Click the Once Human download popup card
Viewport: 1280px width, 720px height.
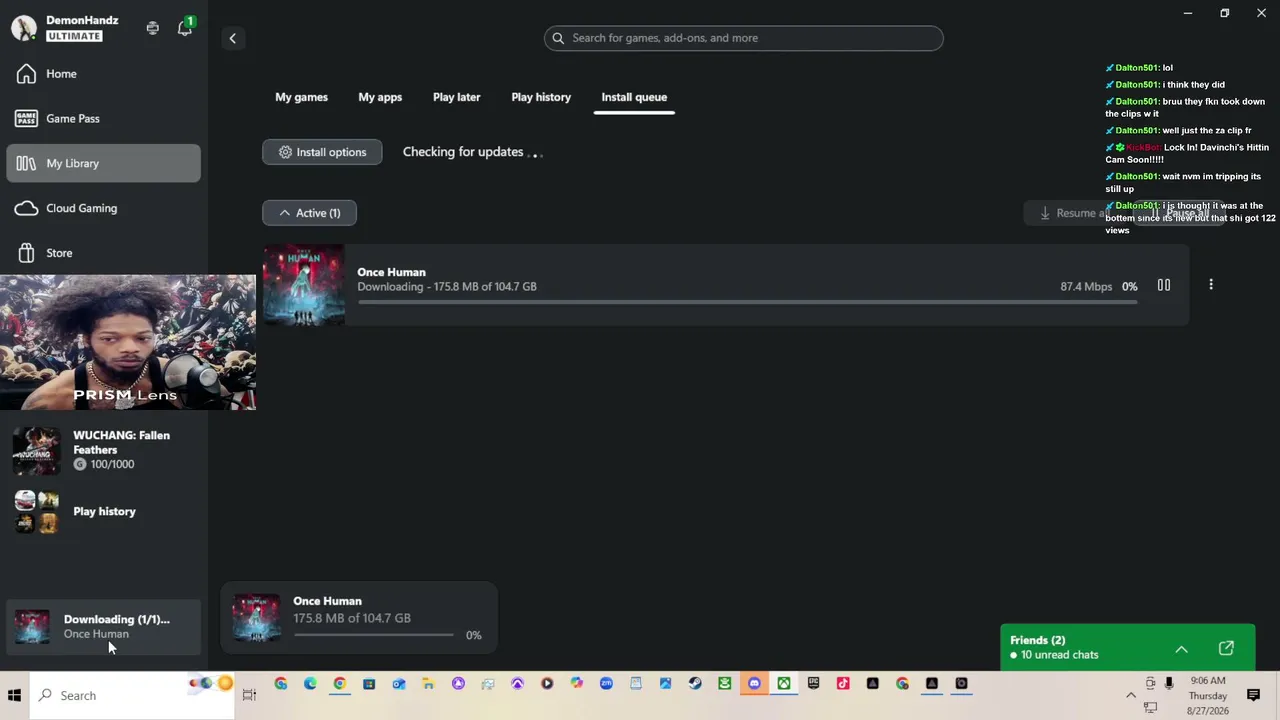(359, 618)
